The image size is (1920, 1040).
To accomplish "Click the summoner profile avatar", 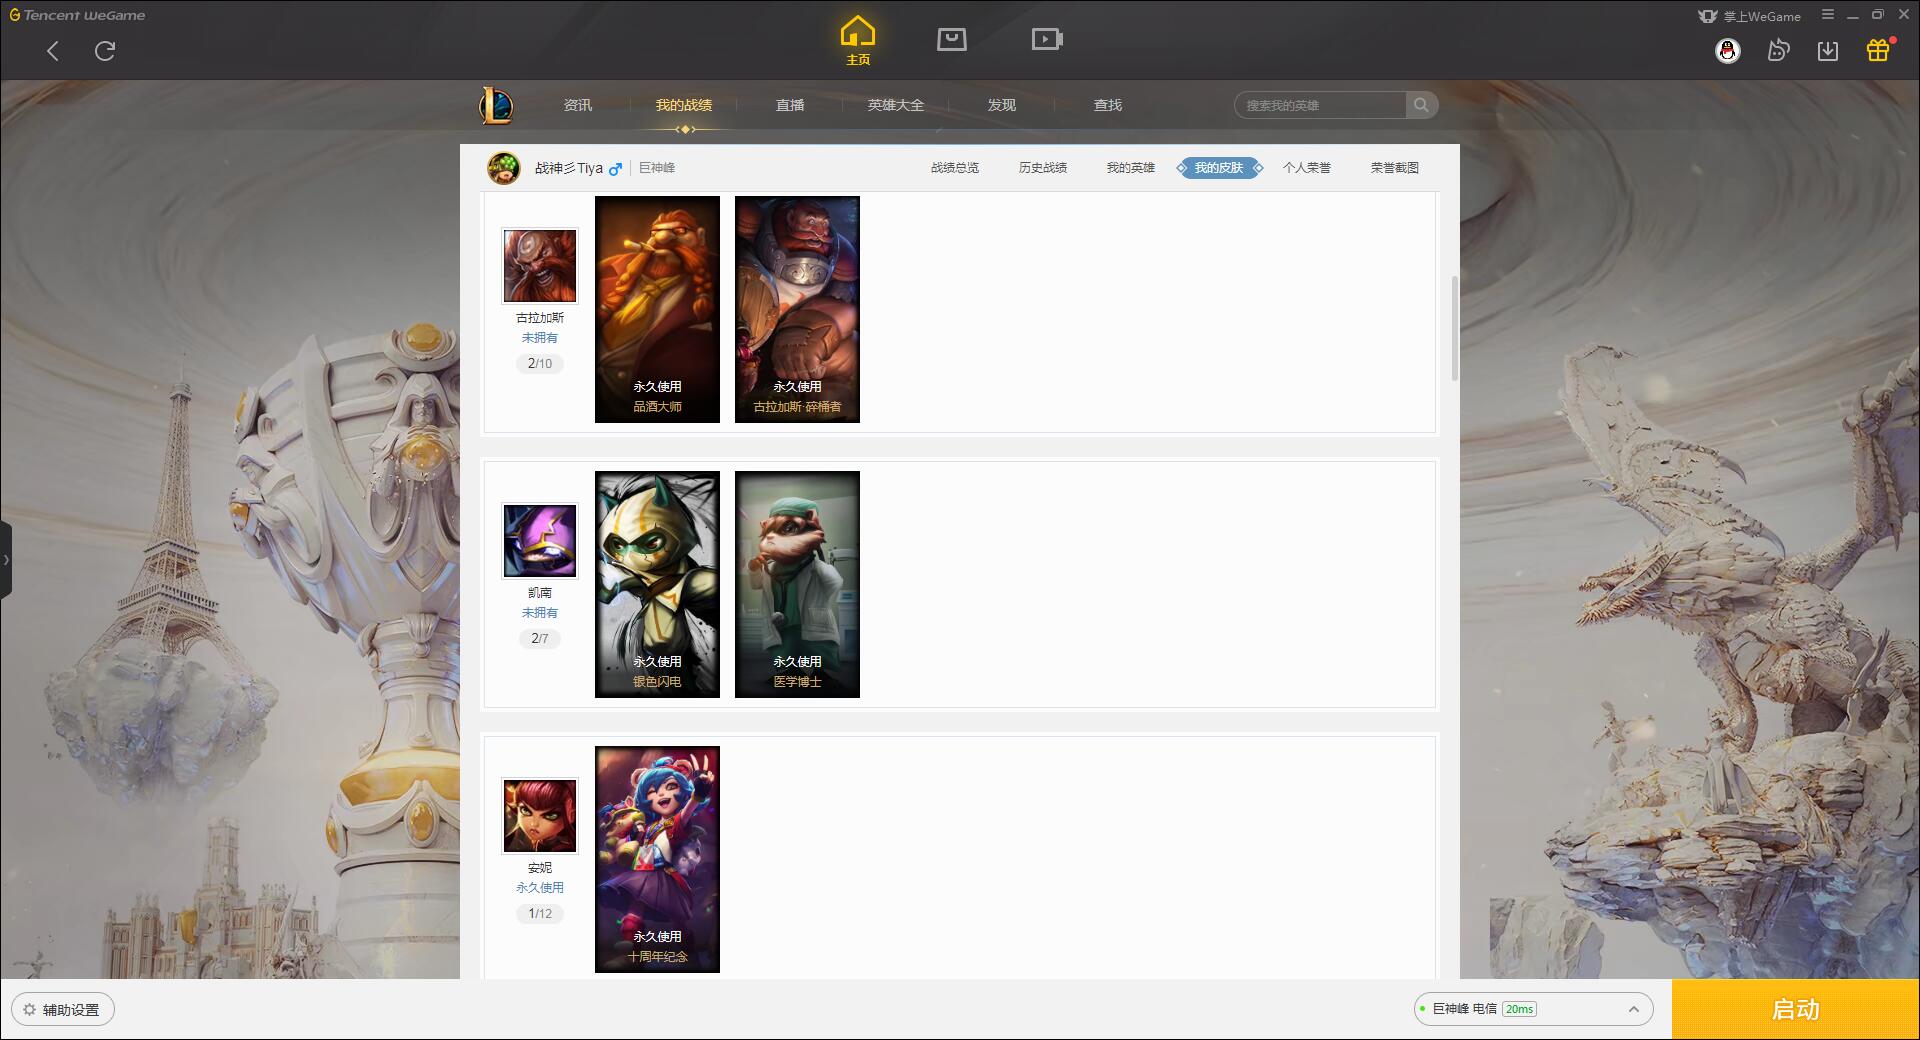I will (x=504, y=168).
